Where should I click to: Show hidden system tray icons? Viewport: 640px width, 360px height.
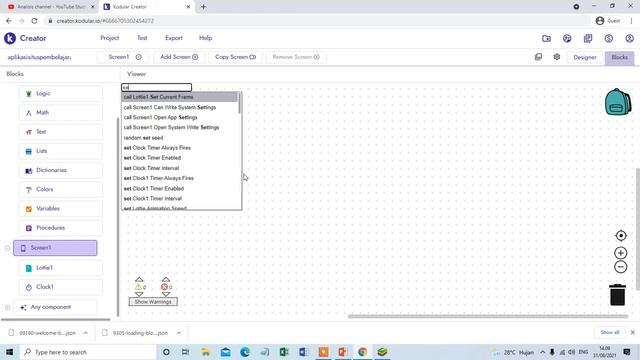(542, 352)
